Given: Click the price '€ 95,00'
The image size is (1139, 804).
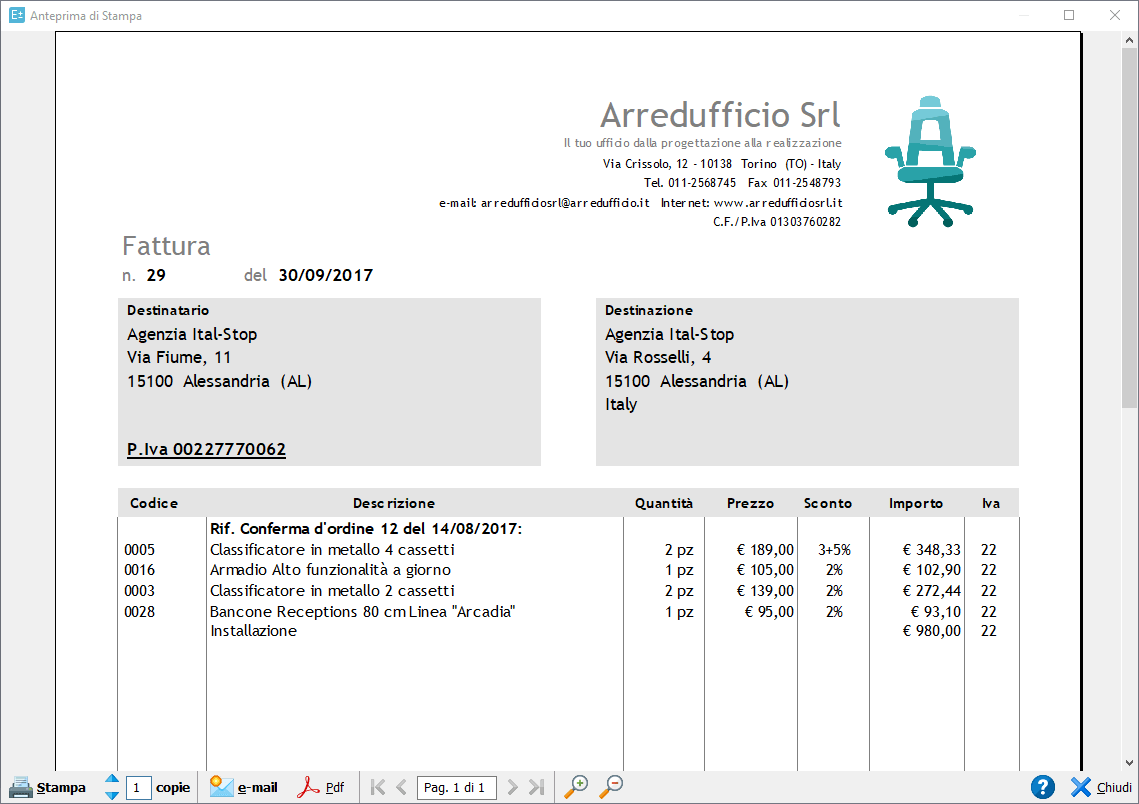Looking at the screenshot, I should [769, 612].
